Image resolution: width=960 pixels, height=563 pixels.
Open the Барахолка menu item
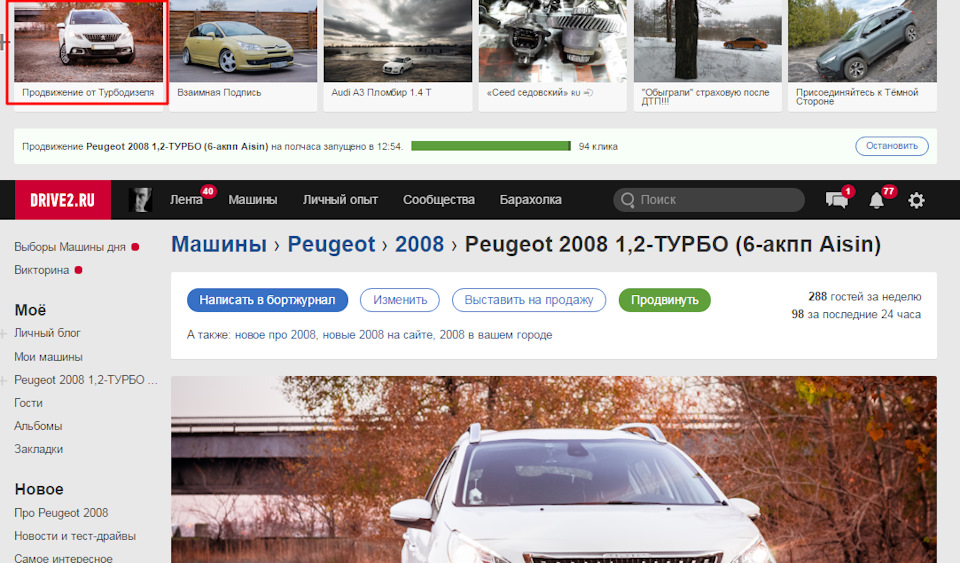(x=530, y=199)
